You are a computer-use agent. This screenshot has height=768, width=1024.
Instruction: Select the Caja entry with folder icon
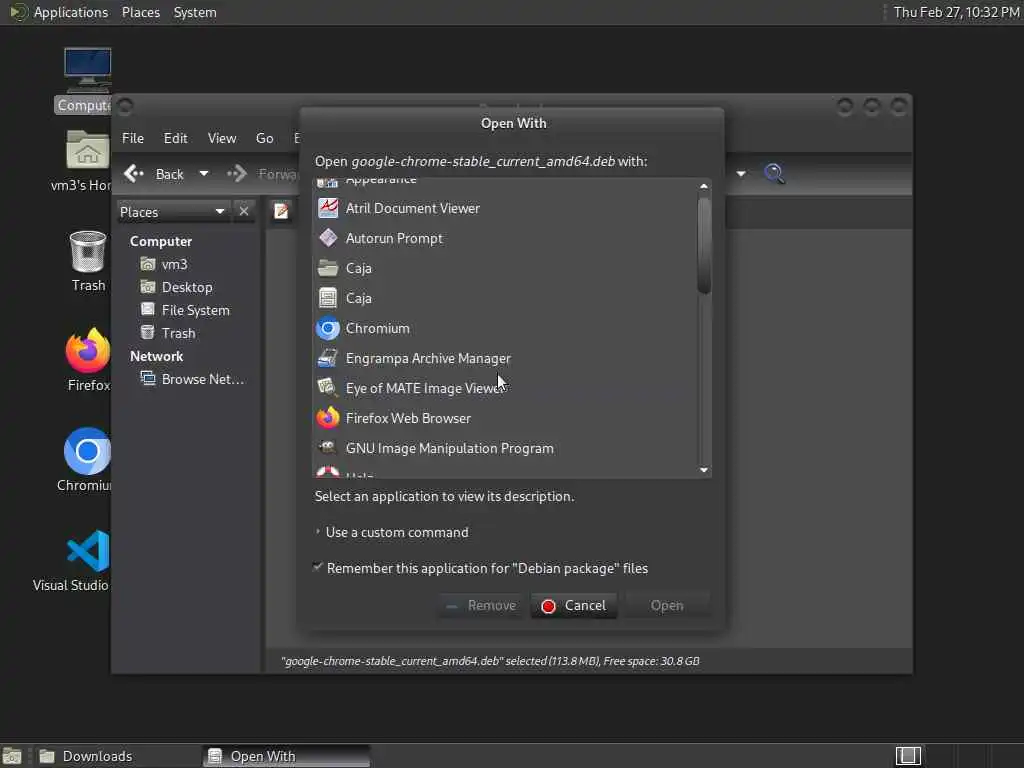point(505,268)
